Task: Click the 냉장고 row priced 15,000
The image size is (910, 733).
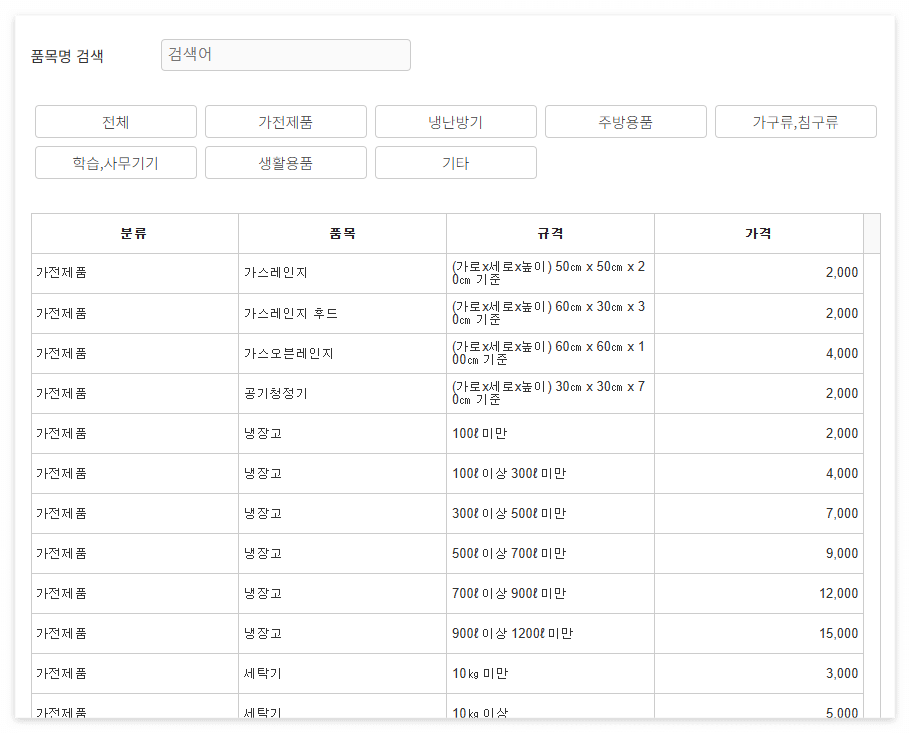Action: point(450,633)
